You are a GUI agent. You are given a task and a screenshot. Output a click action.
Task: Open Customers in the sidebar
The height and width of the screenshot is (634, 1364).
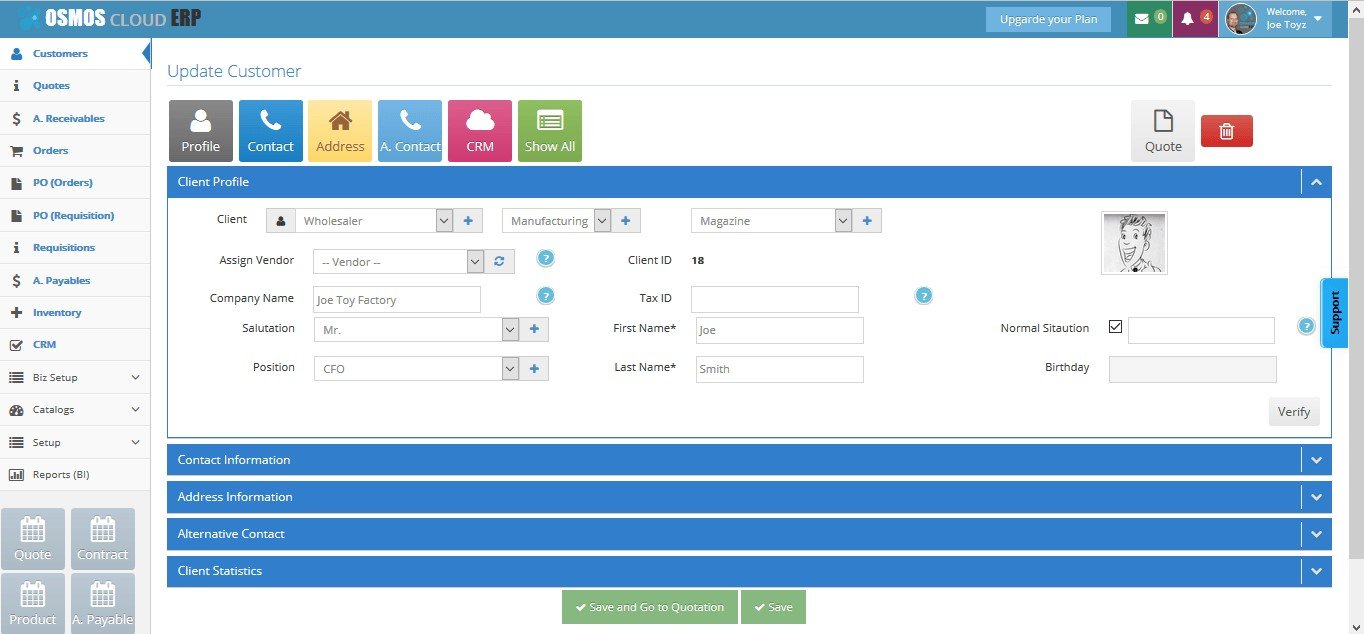[x=75, y=54]
